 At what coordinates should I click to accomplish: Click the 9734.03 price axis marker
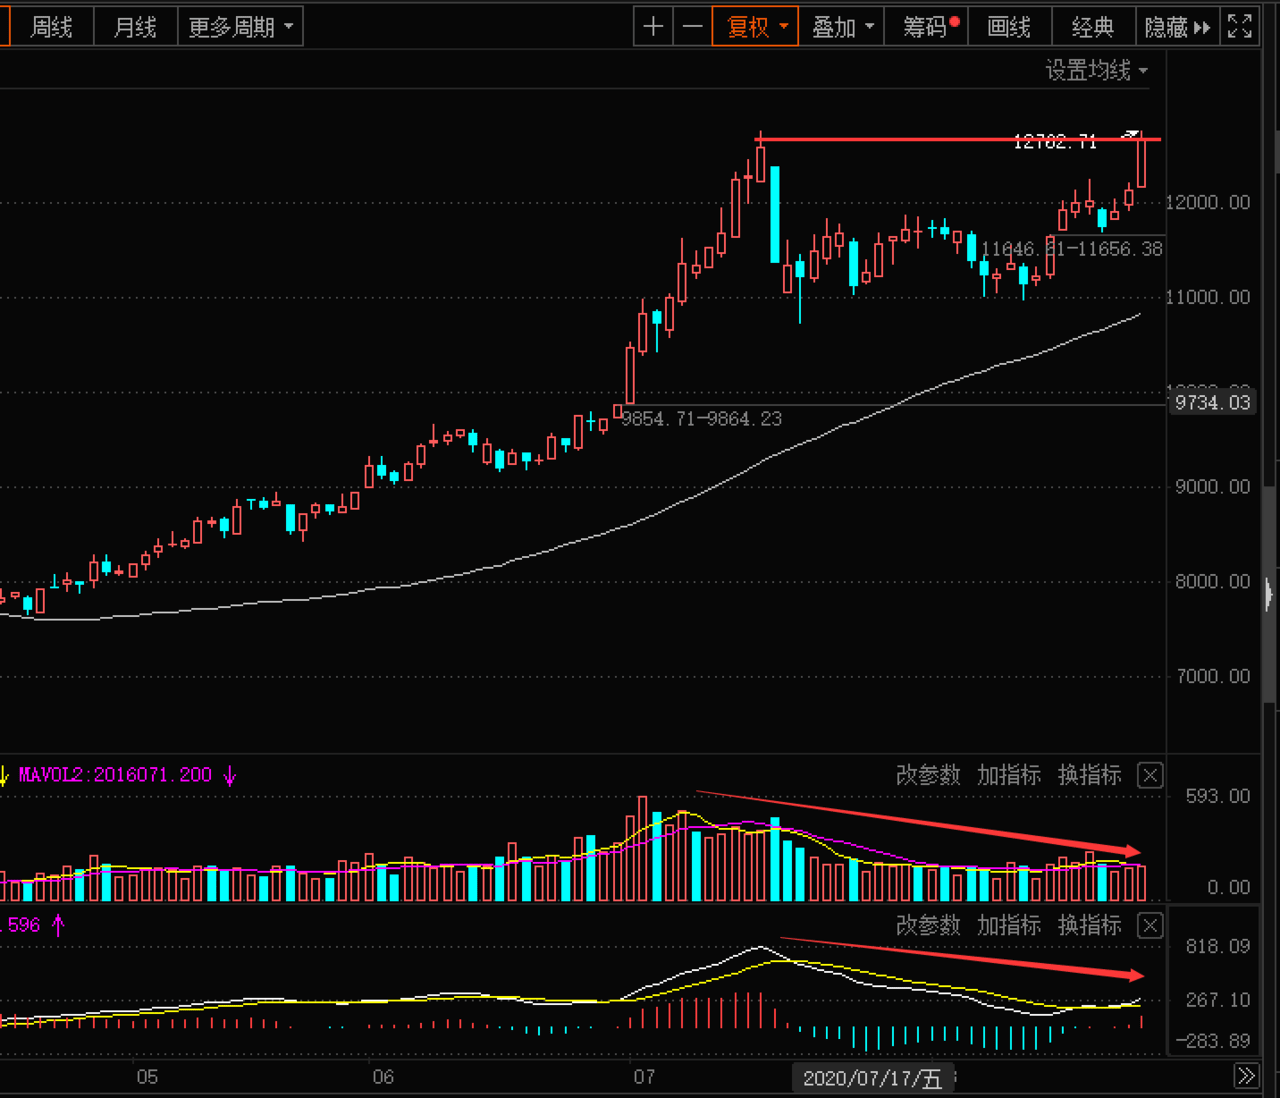(x=1212, y=402)
